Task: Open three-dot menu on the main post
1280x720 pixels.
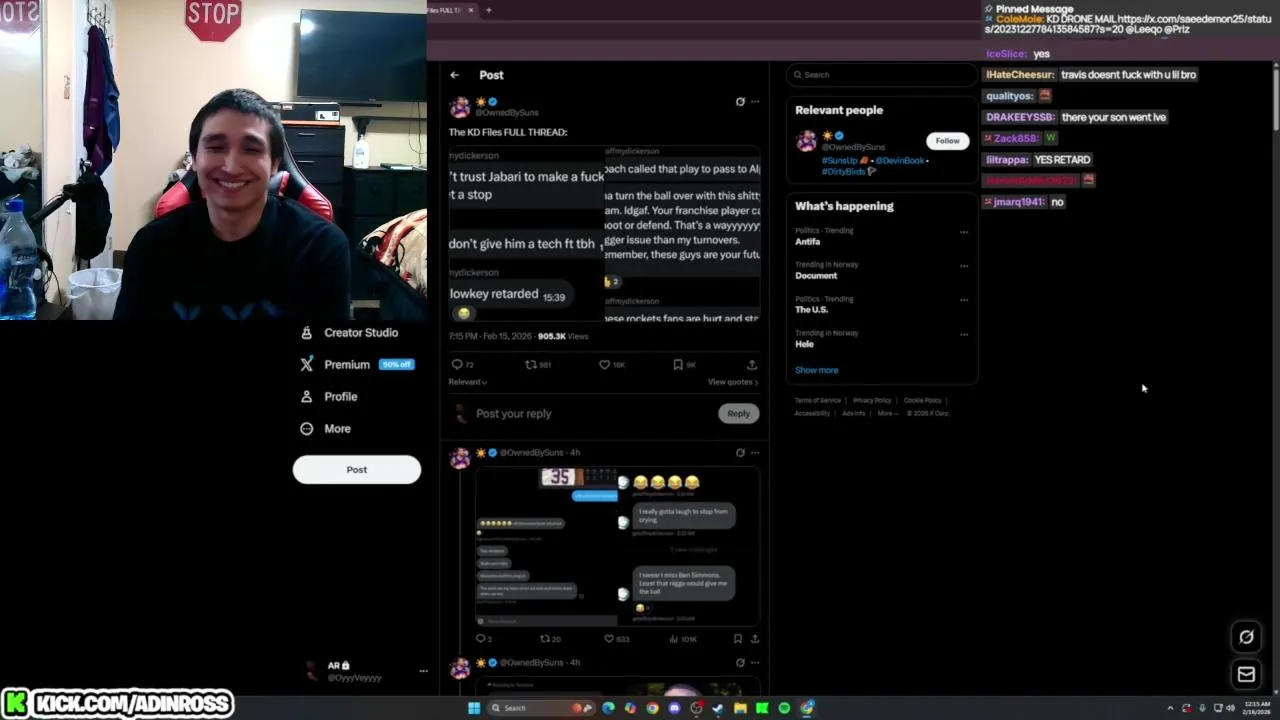Action: tap(755, 101)
